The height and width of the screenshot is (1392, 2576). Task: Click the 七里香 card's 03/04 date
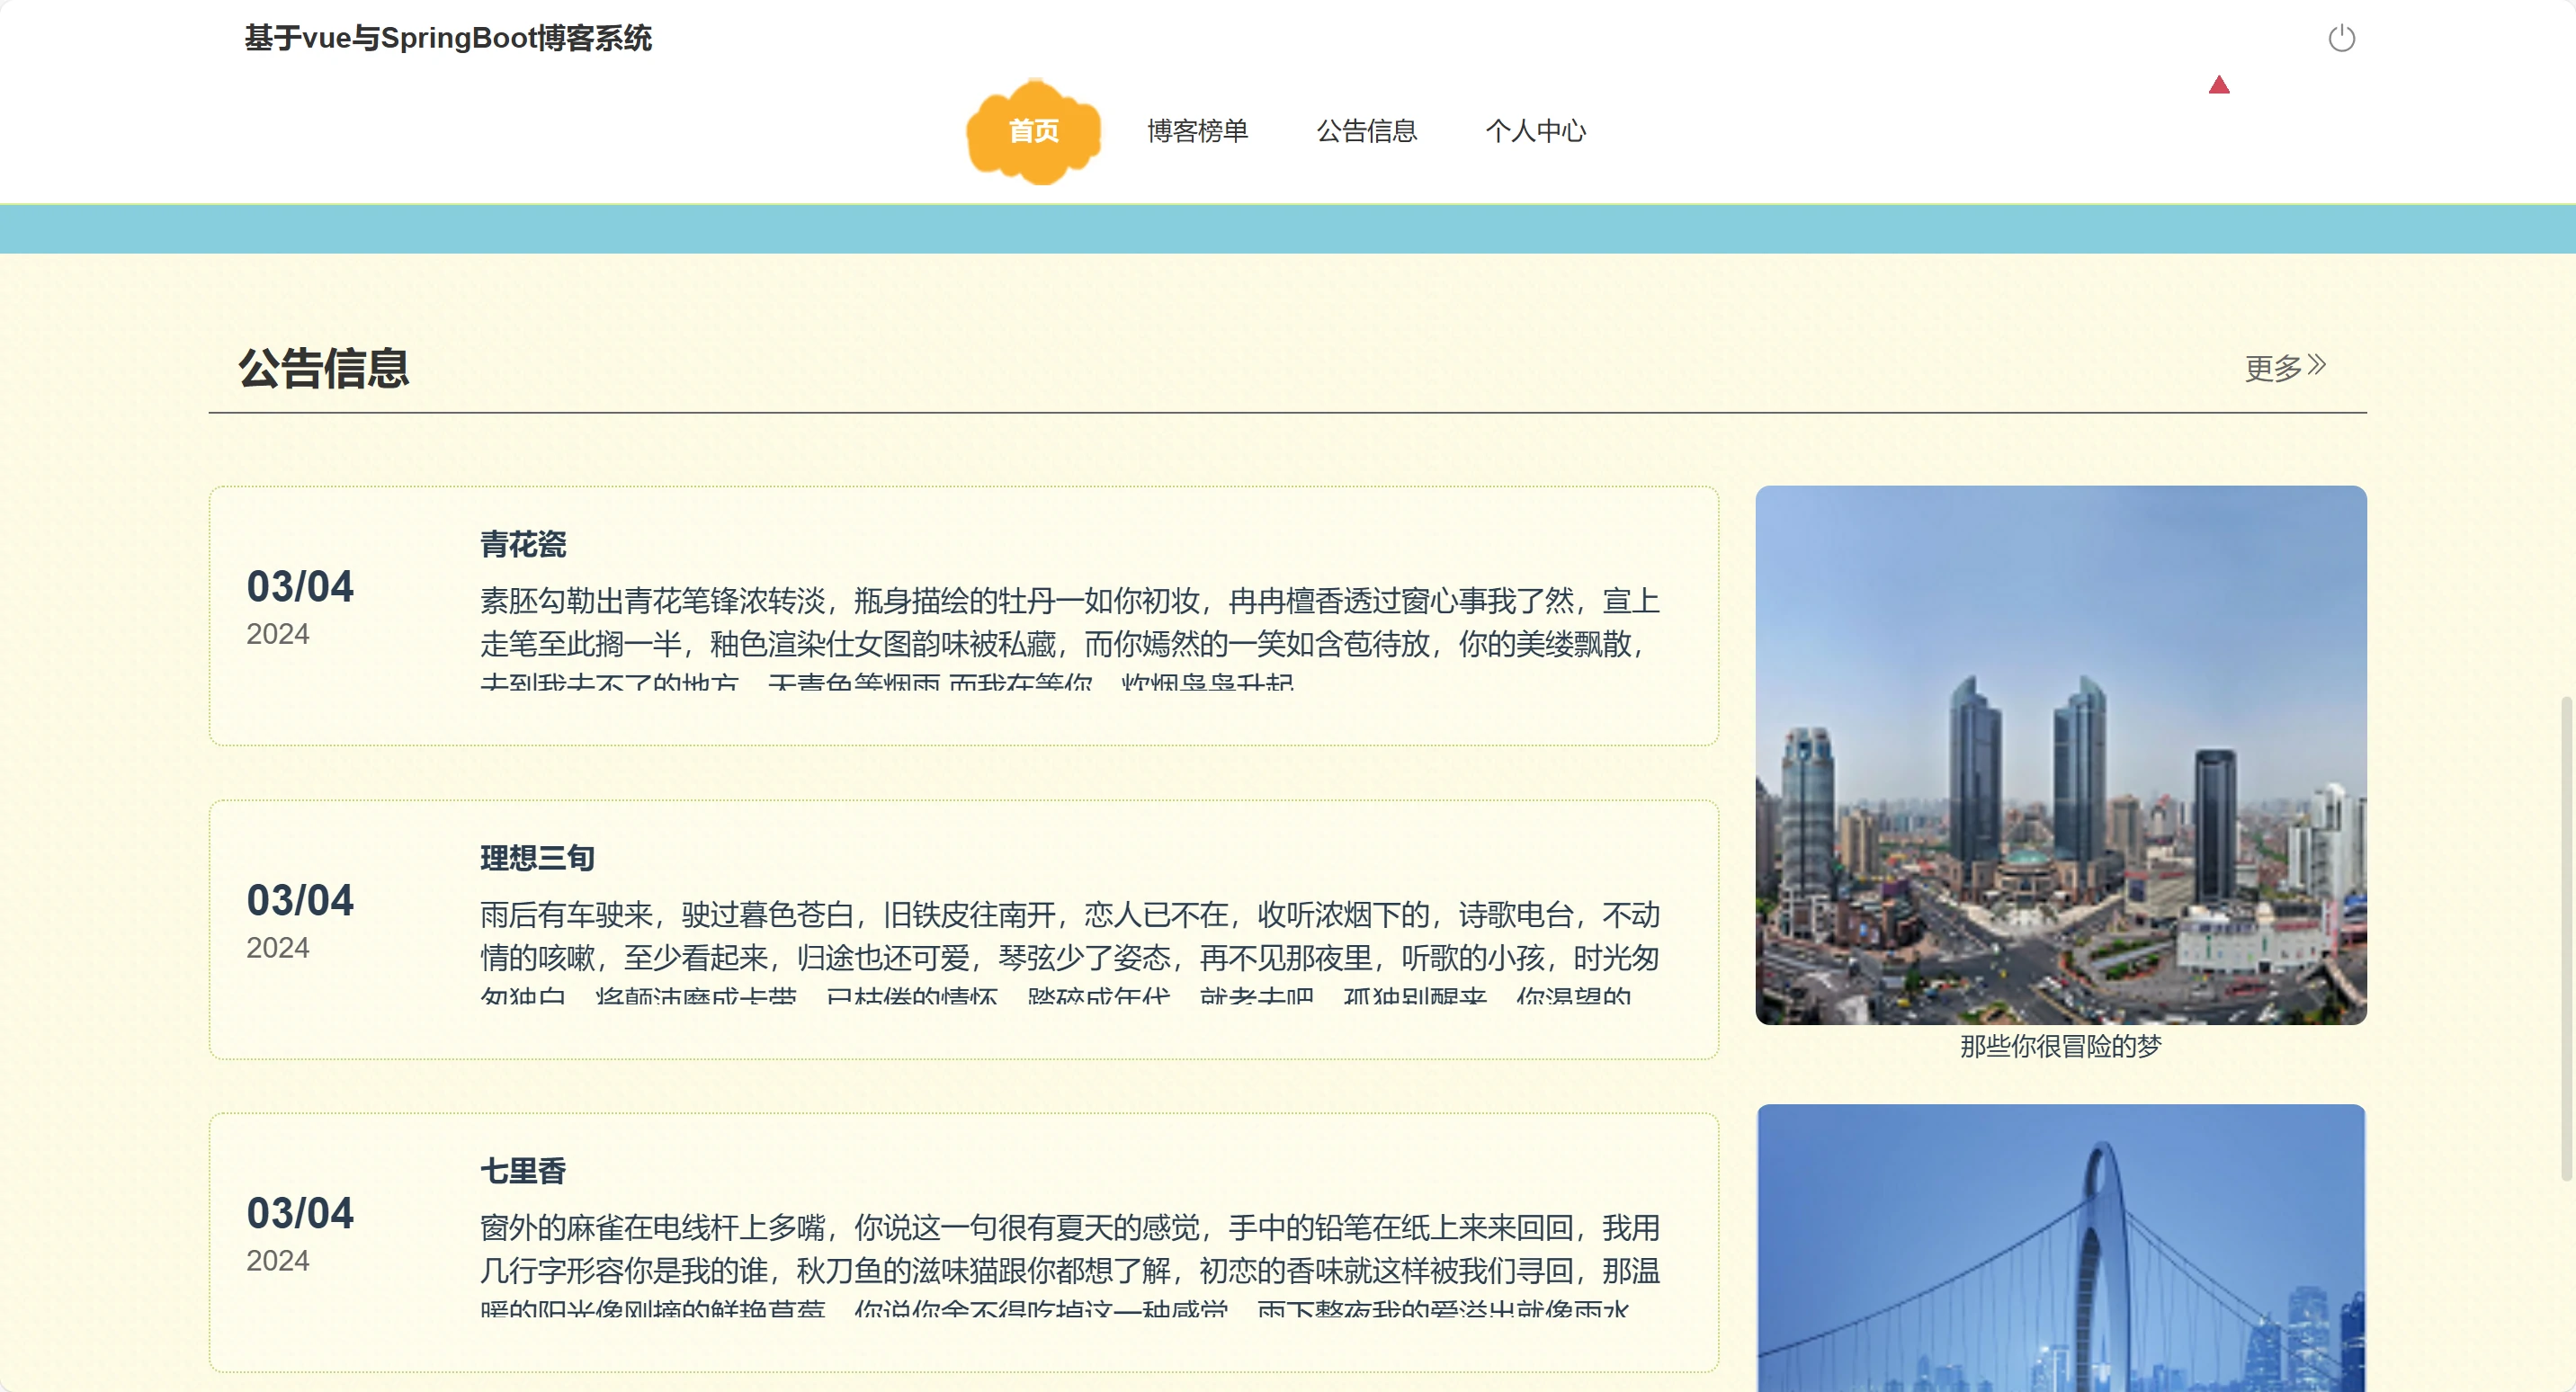tap(300, 1213)
